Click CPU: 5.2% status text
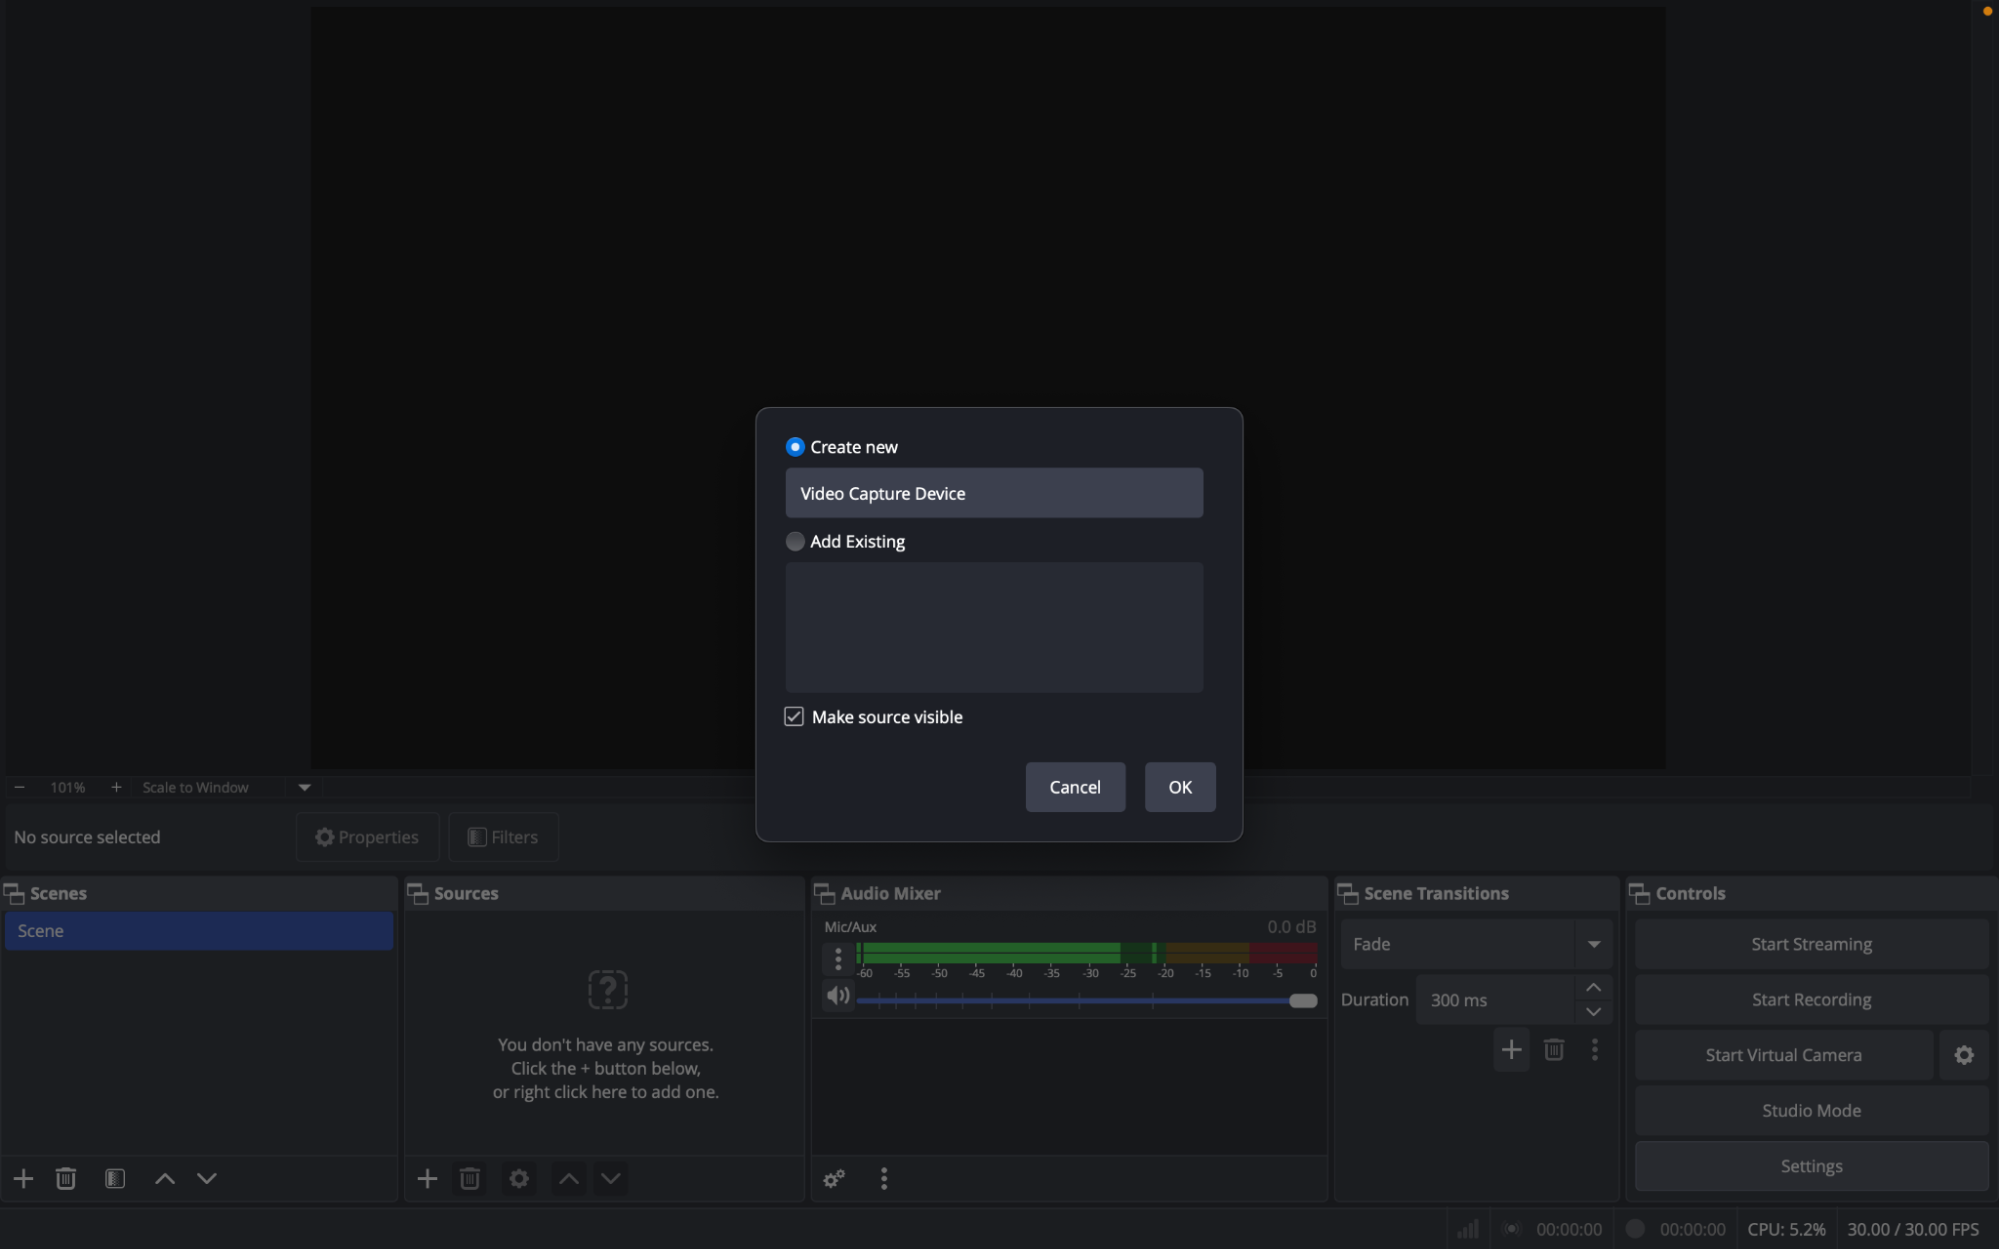1999x1250 pixels. point(1786,1230)
